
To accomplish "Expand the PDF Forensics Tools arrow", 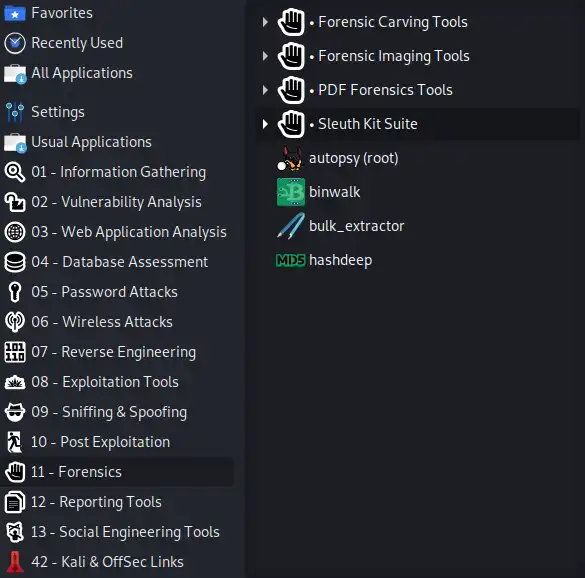I will click(265, 90).
